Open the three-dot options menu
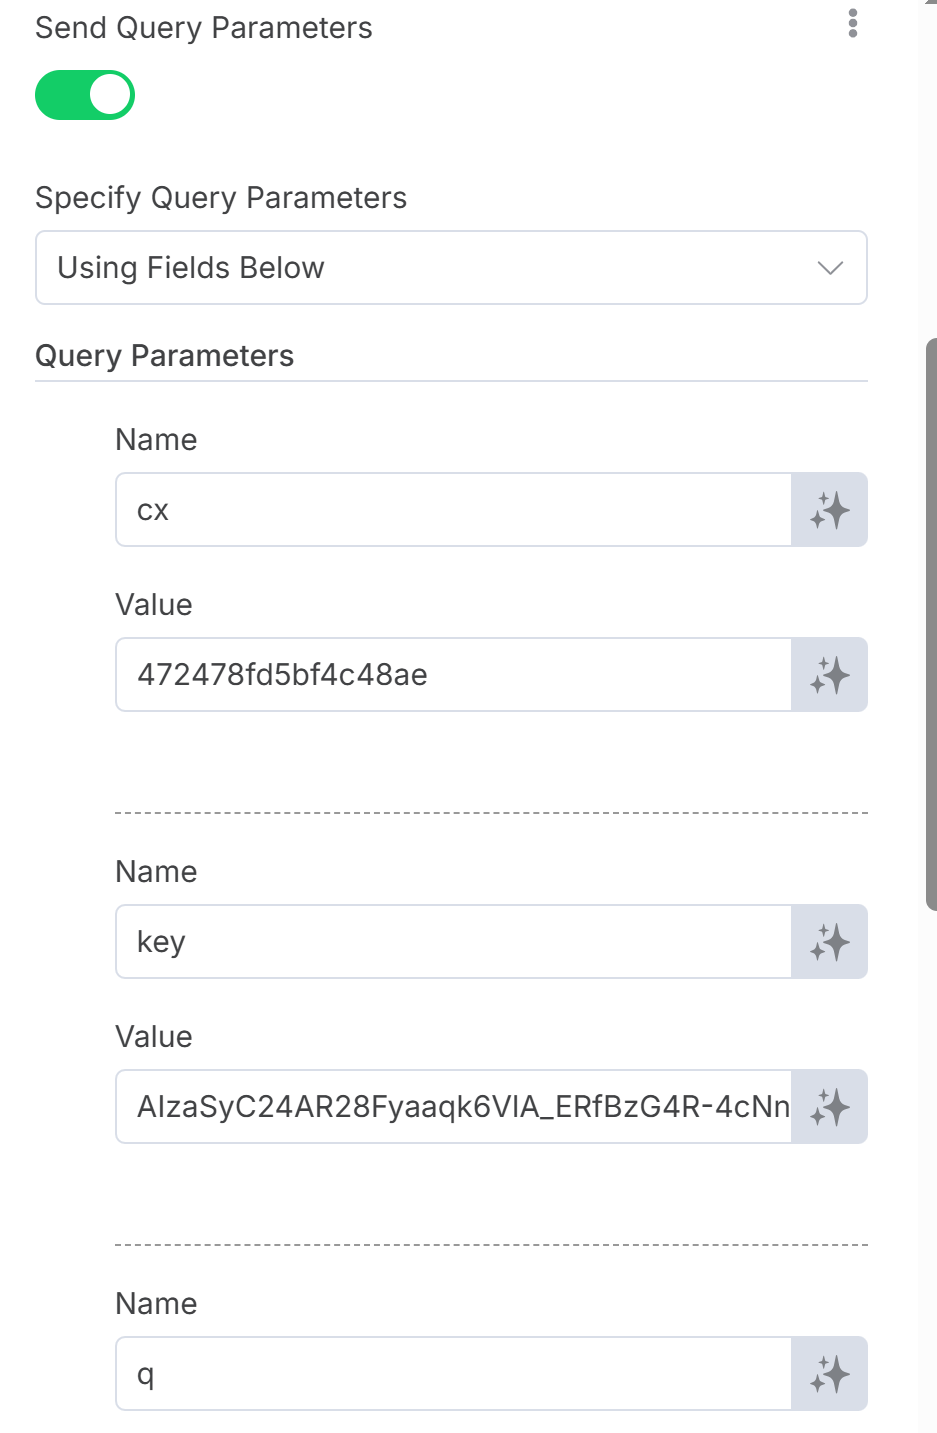This screenshot has width=937, height=1433. (852, 24)
